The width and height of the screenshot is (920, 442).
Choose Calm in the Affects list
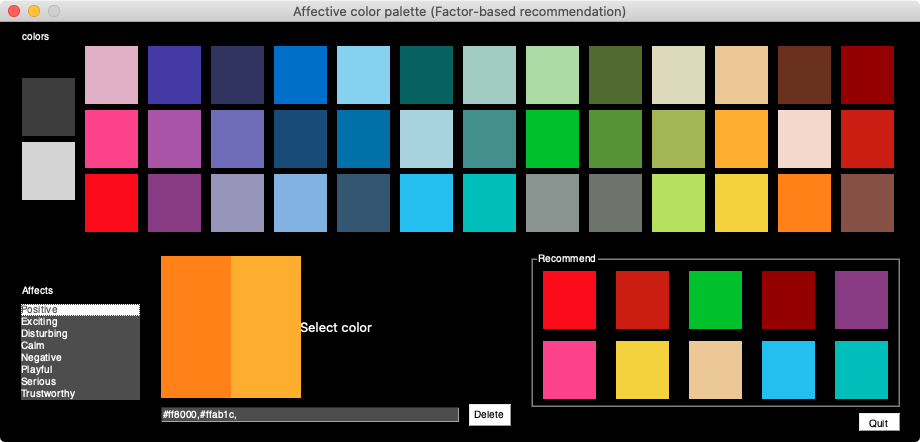click(x=33, y=345)
